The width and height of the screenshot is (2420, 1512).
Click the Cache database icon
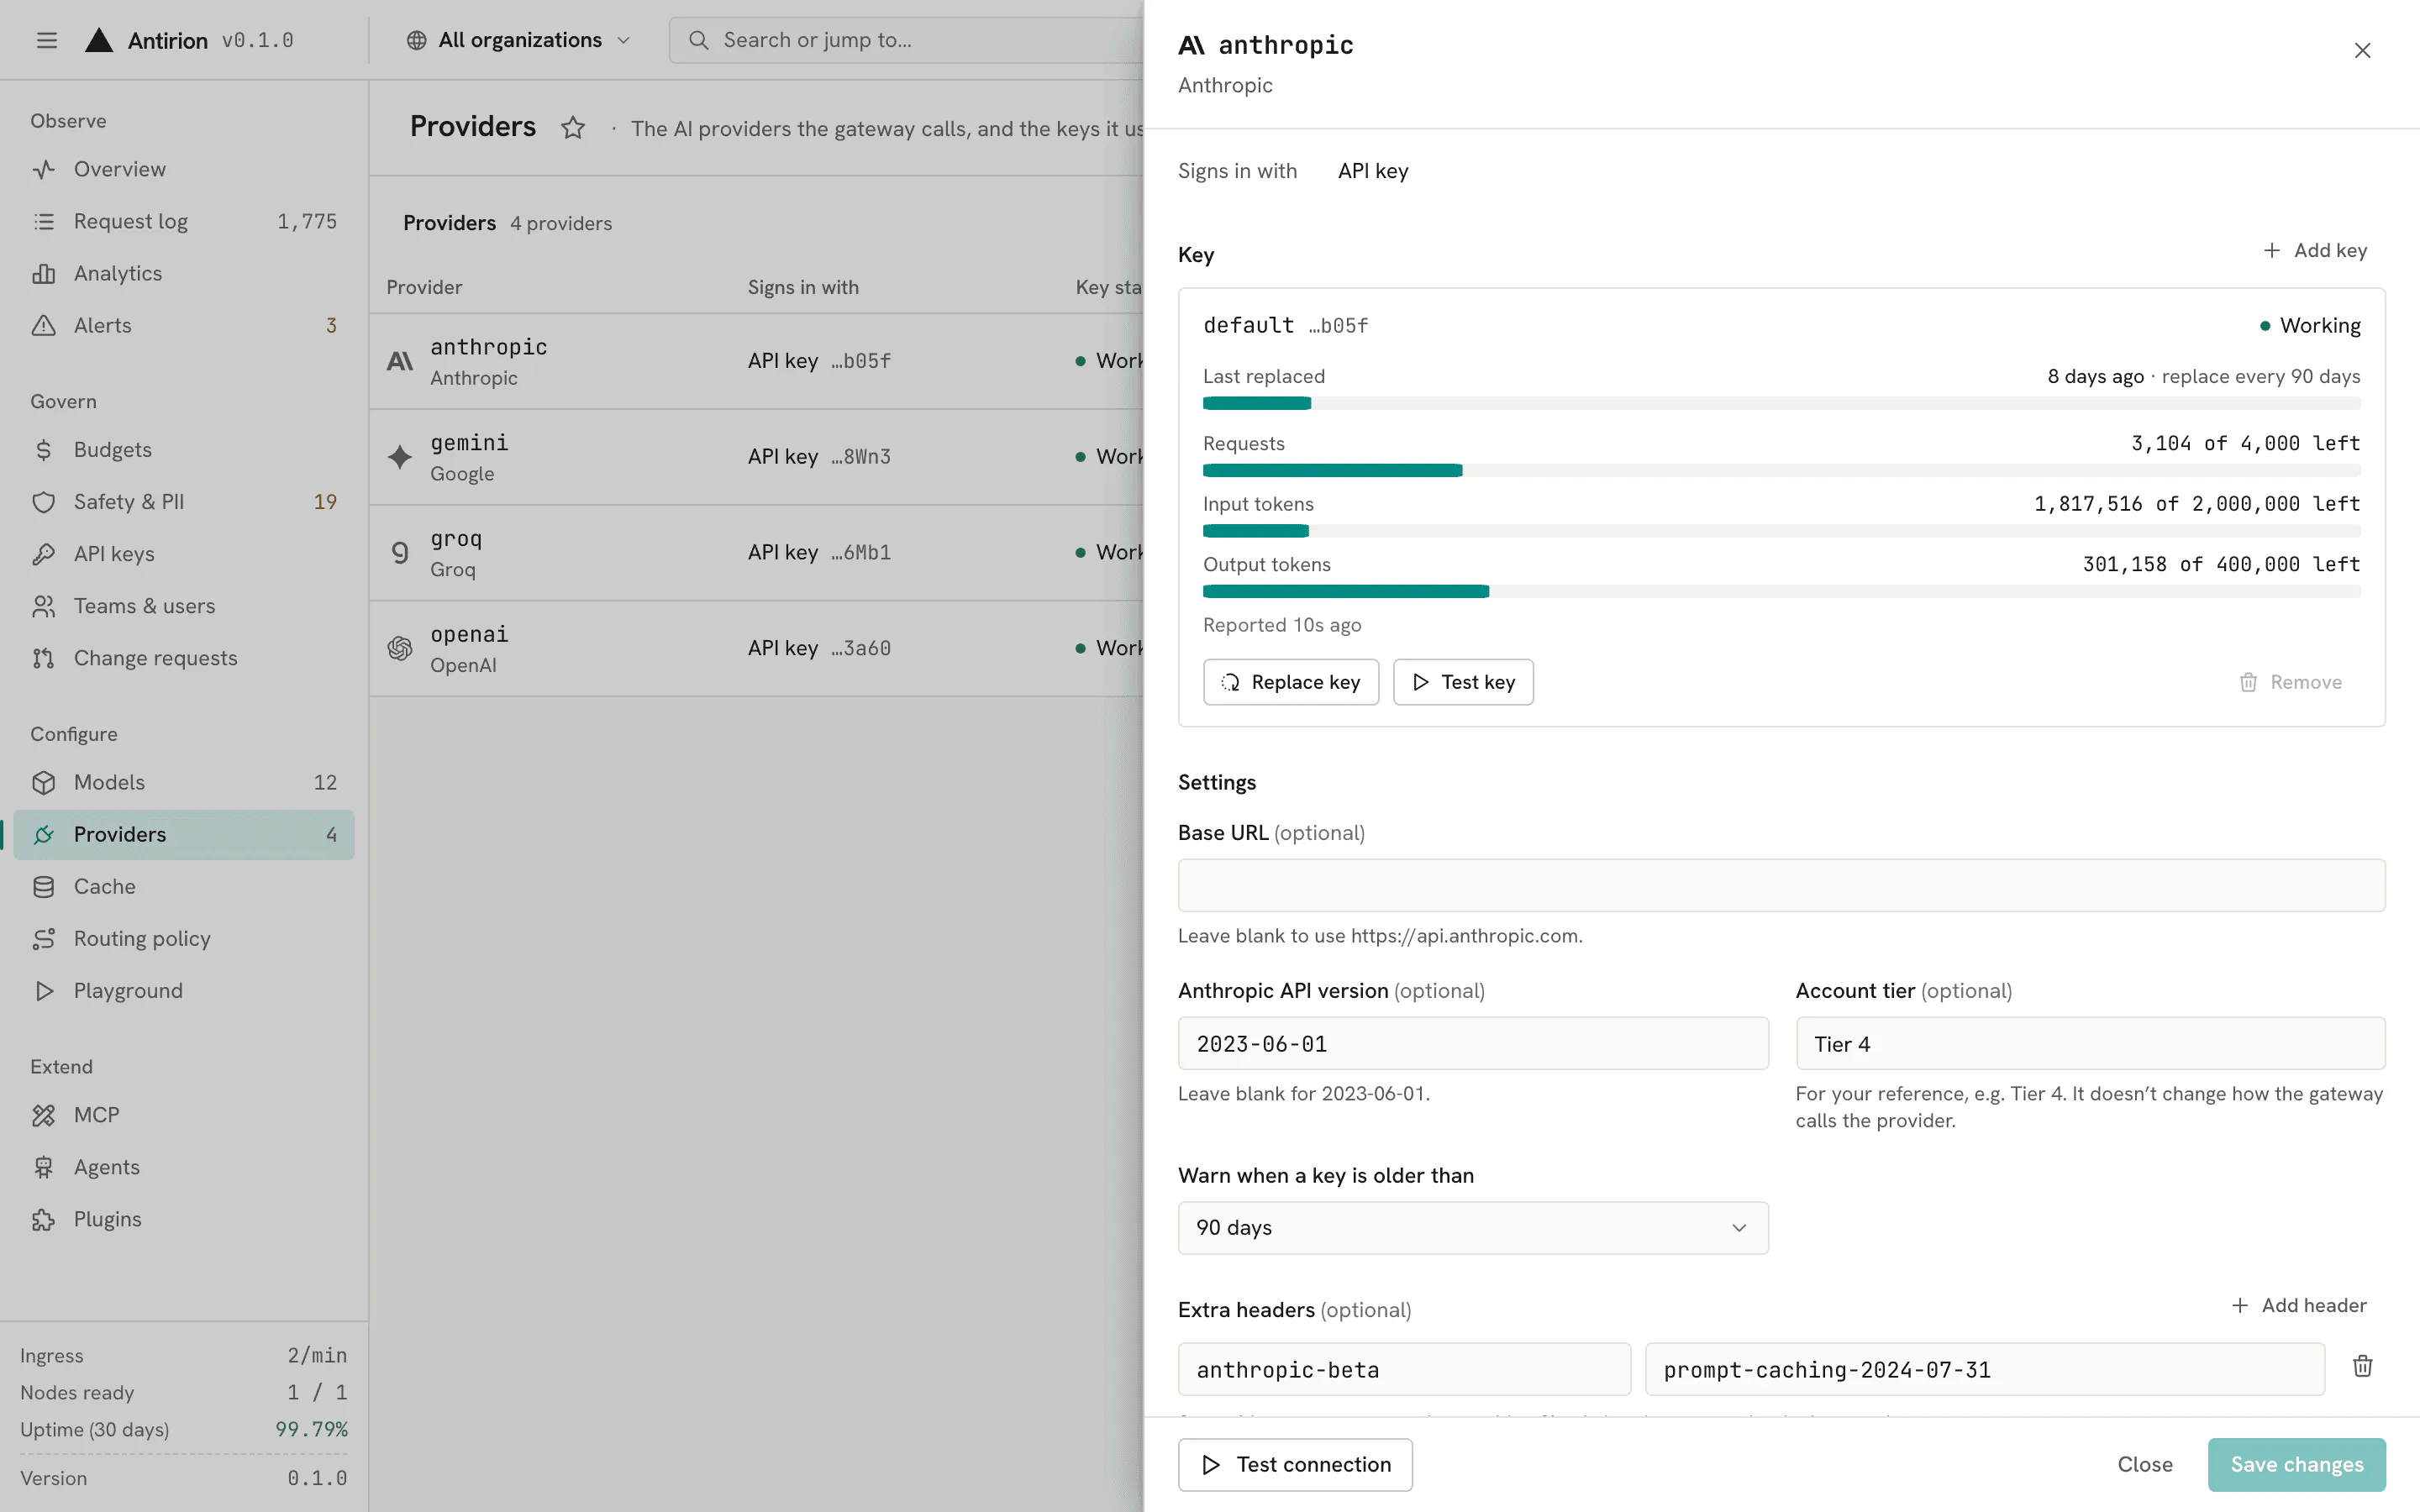(x=44, y=886)
